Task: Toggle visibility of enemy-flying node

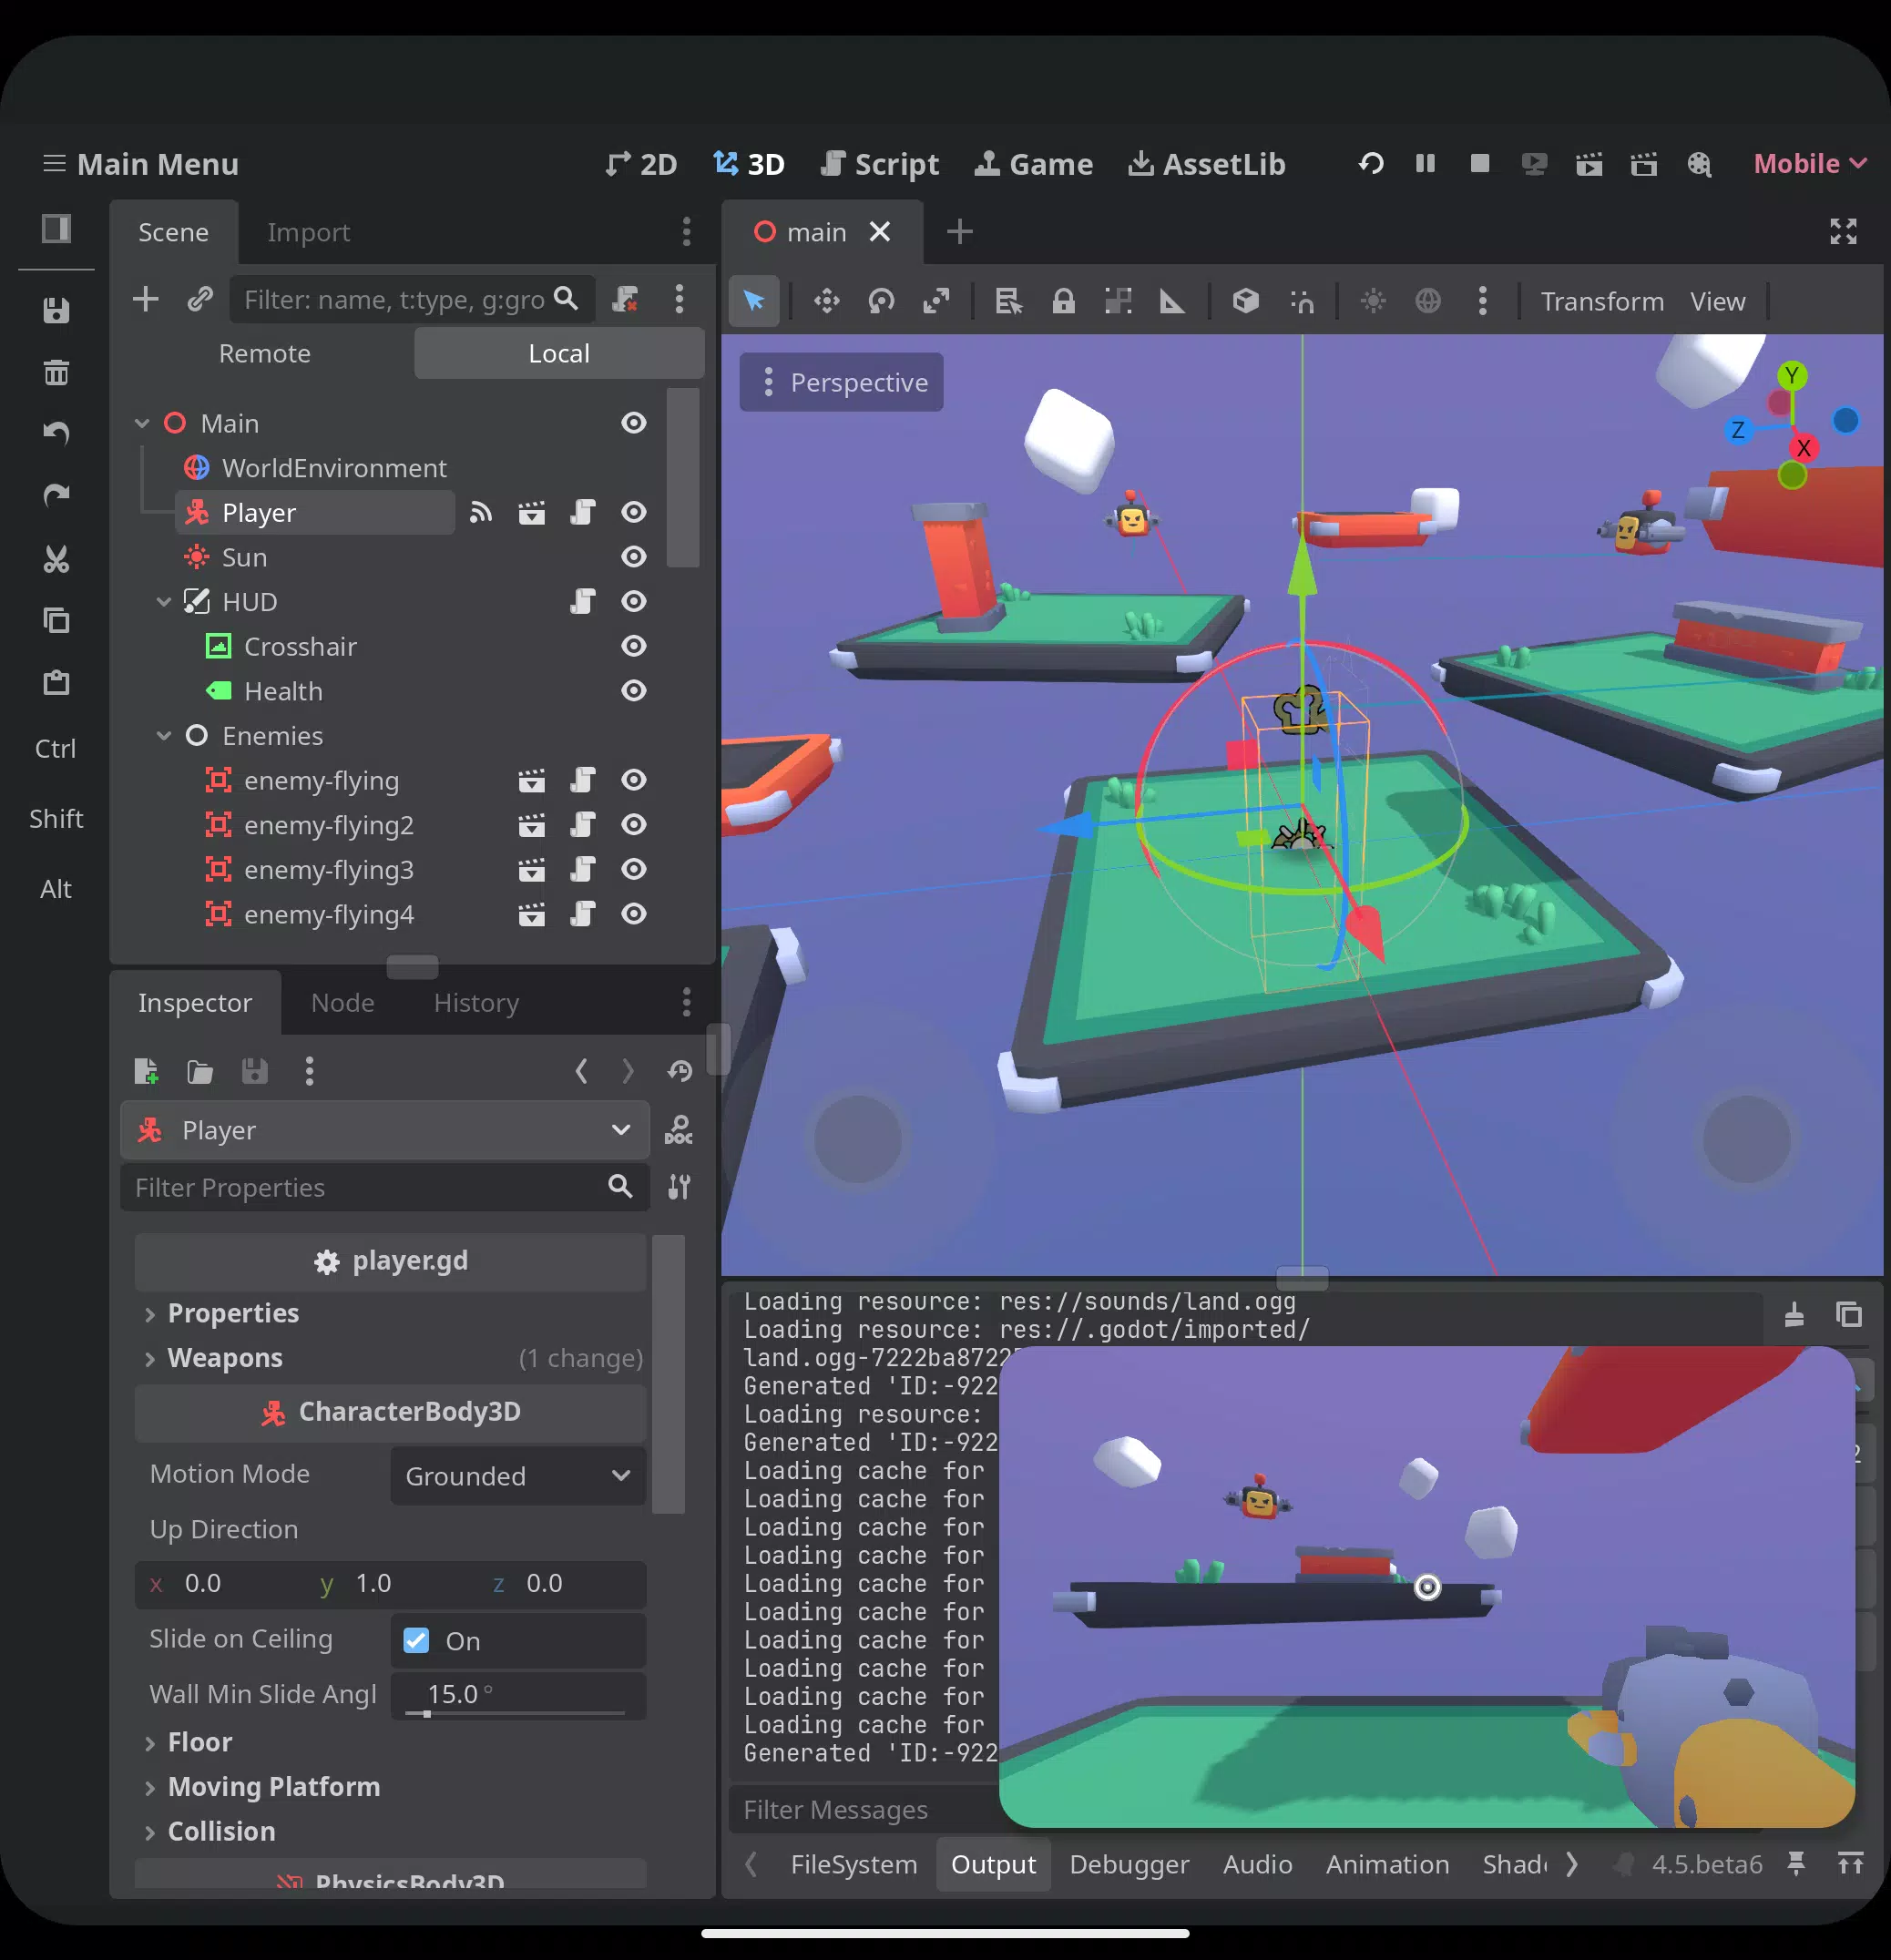Action: [634, 780]
